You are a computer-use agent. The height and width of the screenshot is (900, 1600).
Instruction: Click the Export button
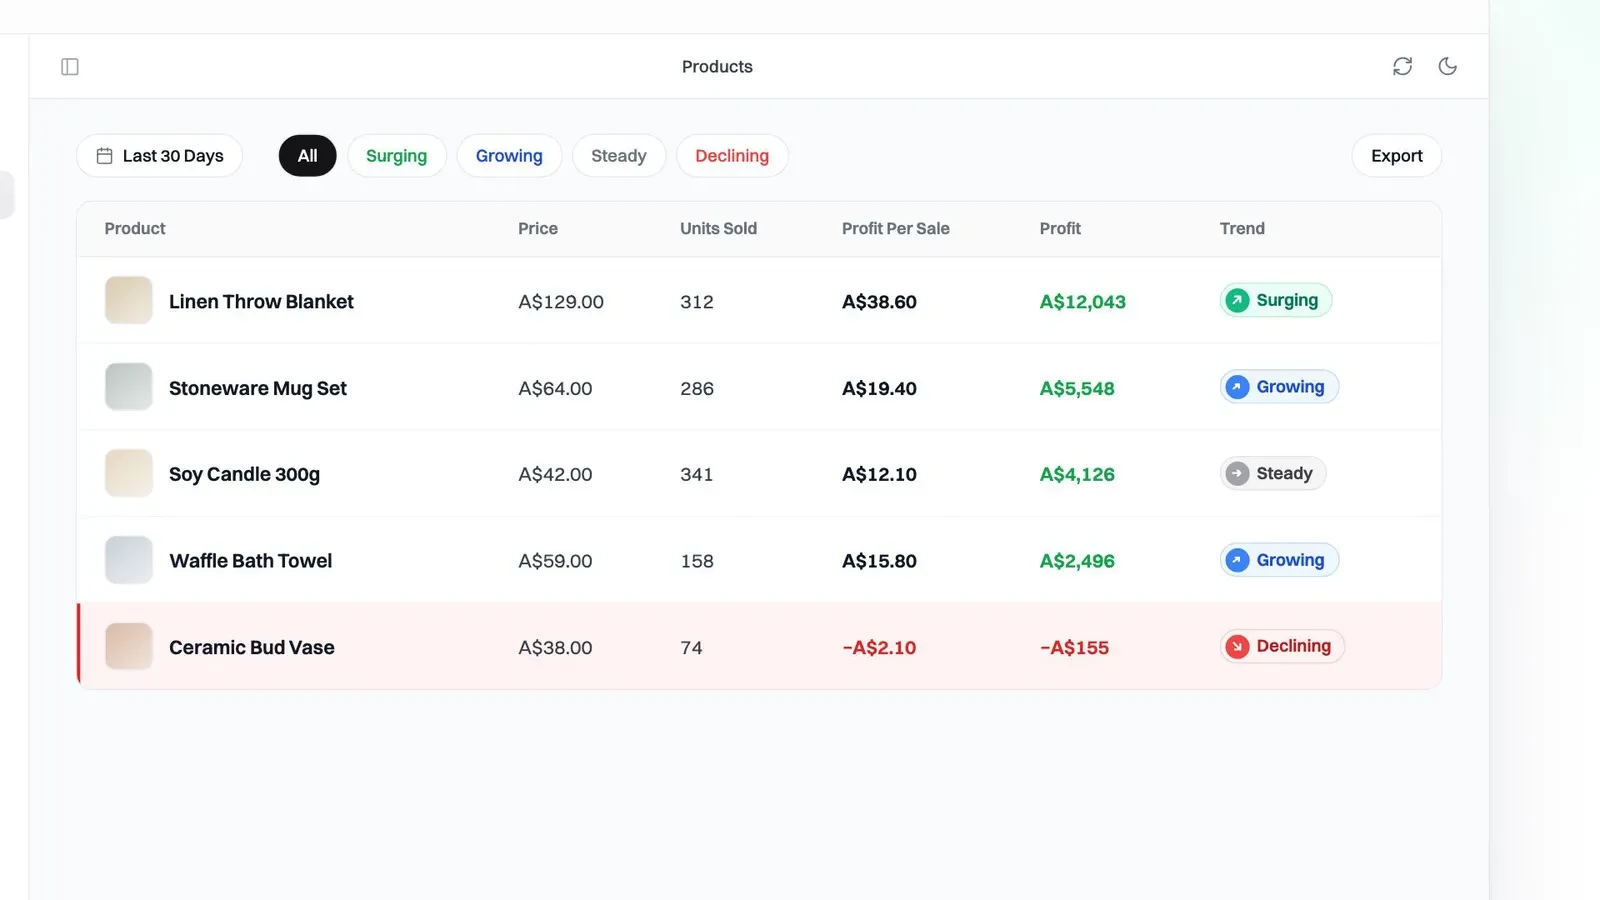click(1396, 156)
